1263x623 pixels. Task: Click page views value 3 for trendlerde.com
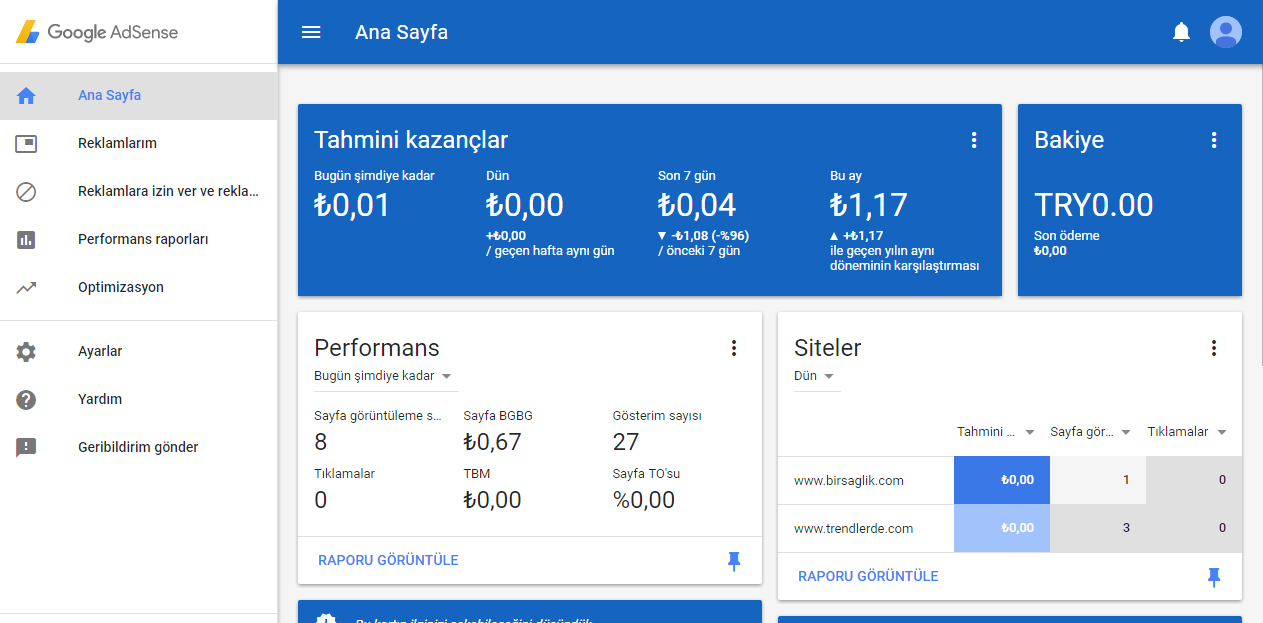[1098, 528]
